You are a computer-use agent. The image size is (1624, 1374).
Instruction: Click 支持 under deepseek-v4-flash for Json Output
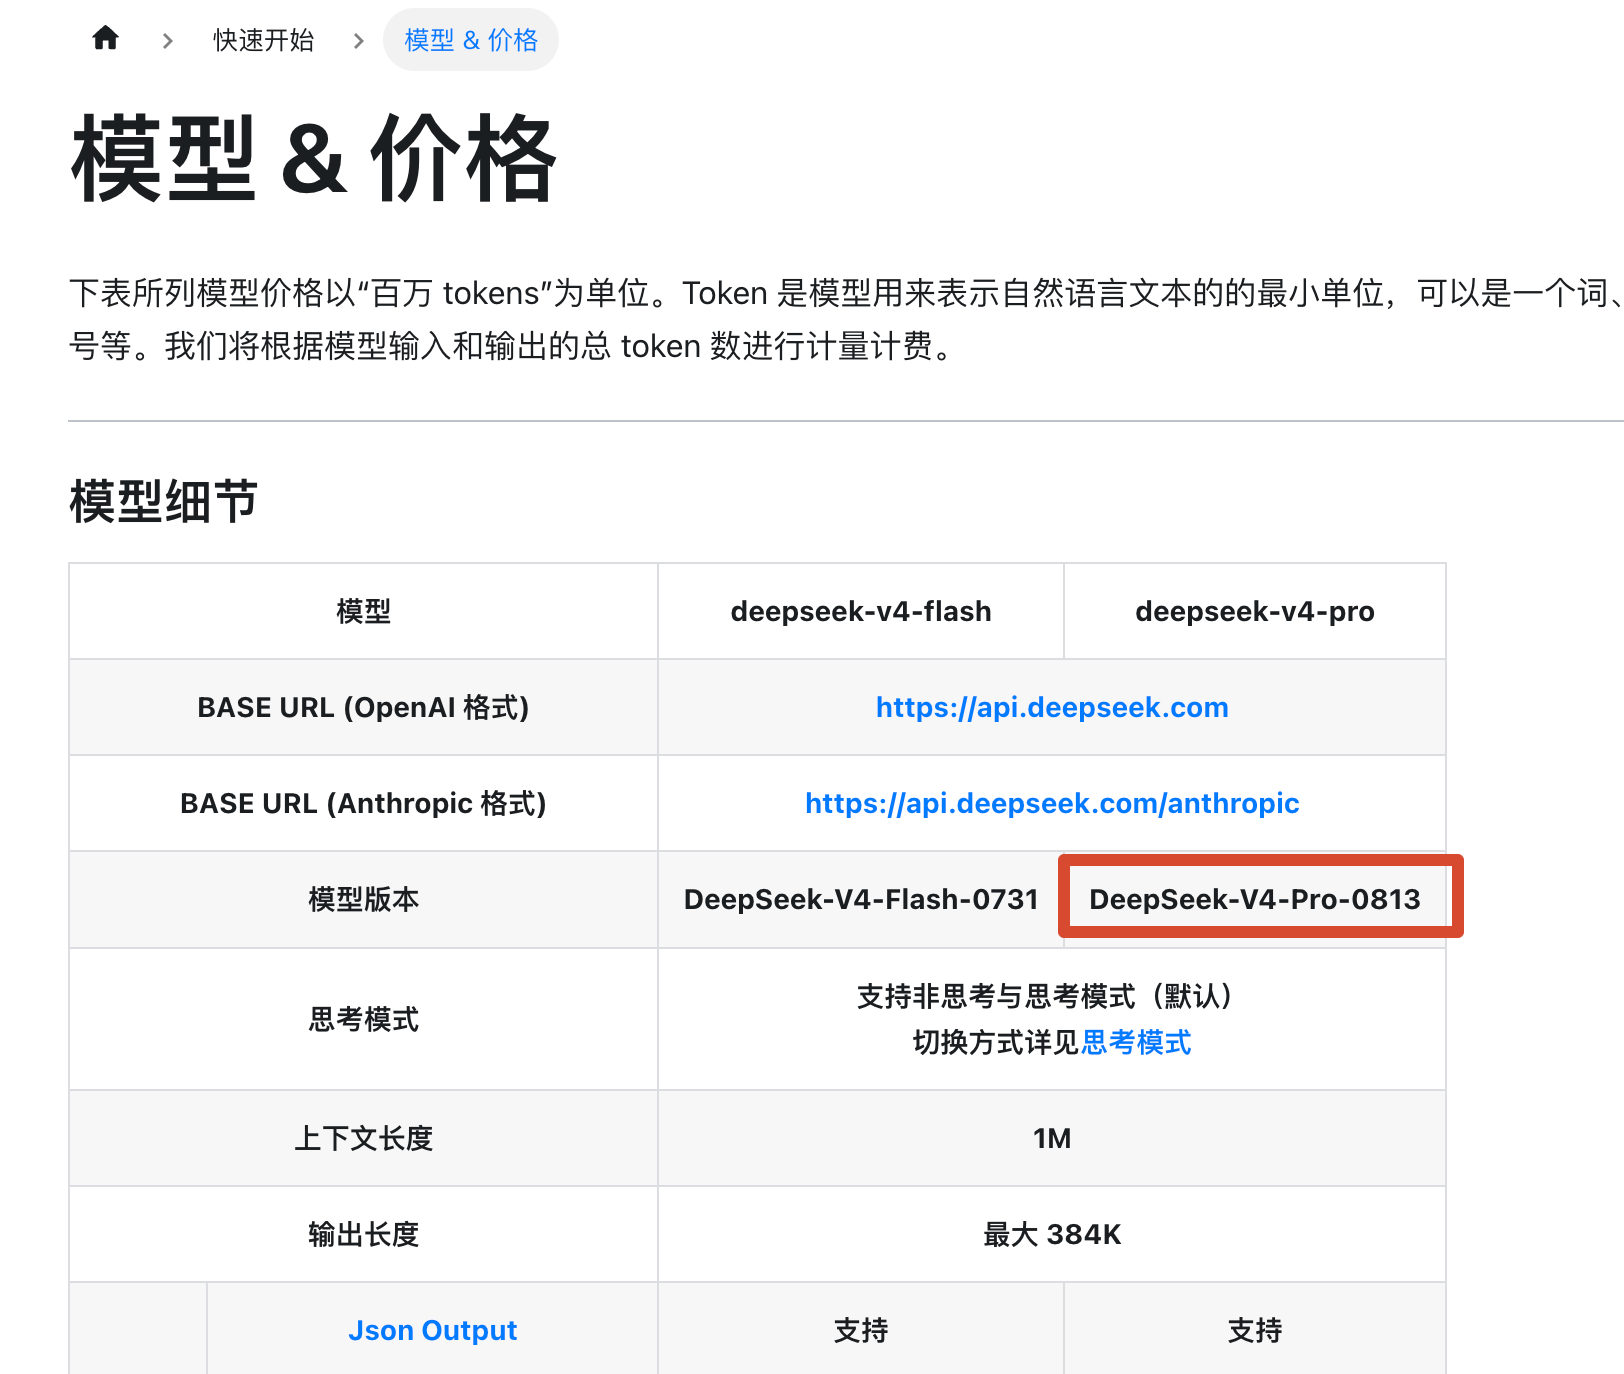(861, 1330)
